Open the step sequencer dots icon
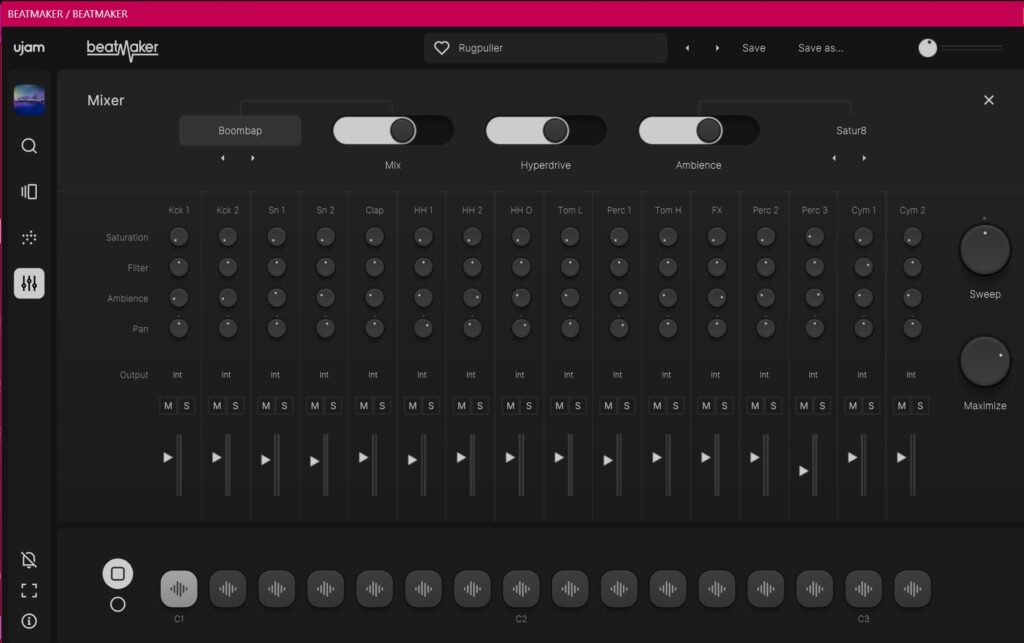 pos(29,238)
